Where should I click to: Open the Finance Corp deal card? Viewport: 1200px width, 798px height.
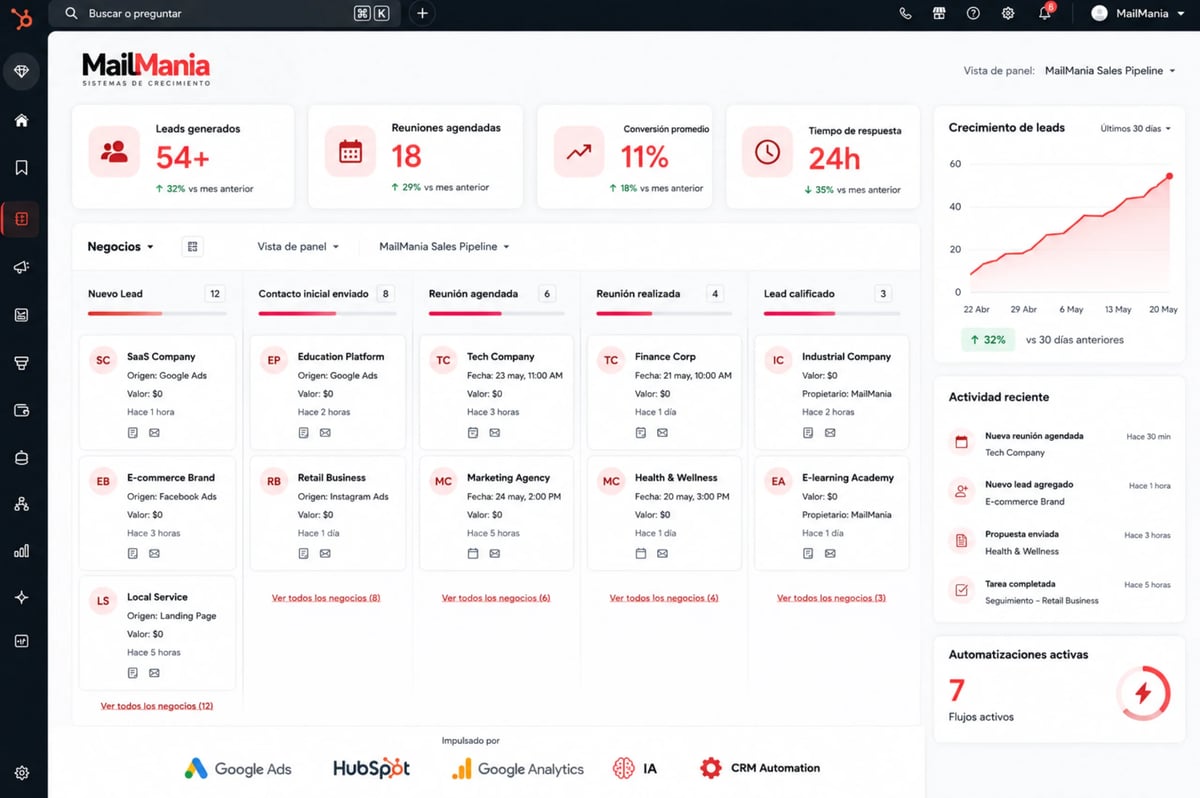664,392
